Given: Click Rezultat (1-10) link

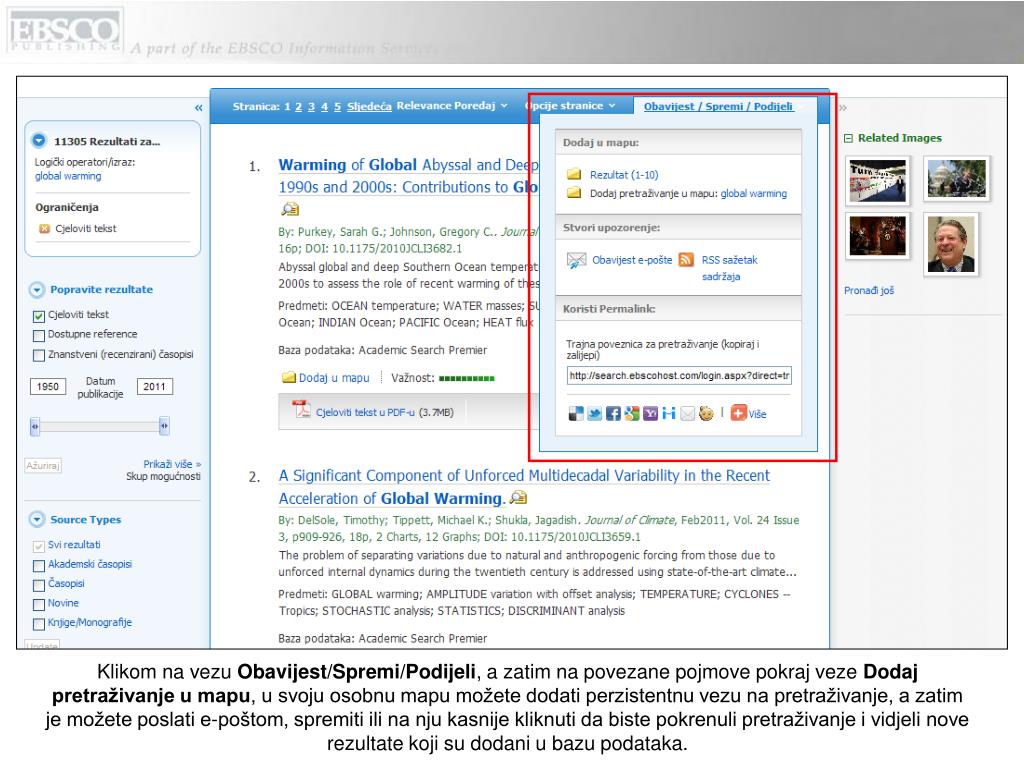Looking at the screenshot, I should coord(624,175).
